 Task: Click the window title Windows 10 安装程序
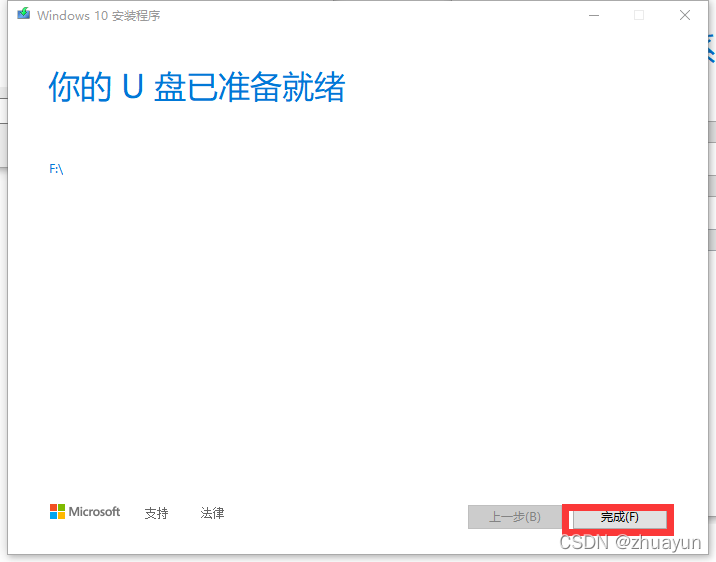click(x=99, y=16)
